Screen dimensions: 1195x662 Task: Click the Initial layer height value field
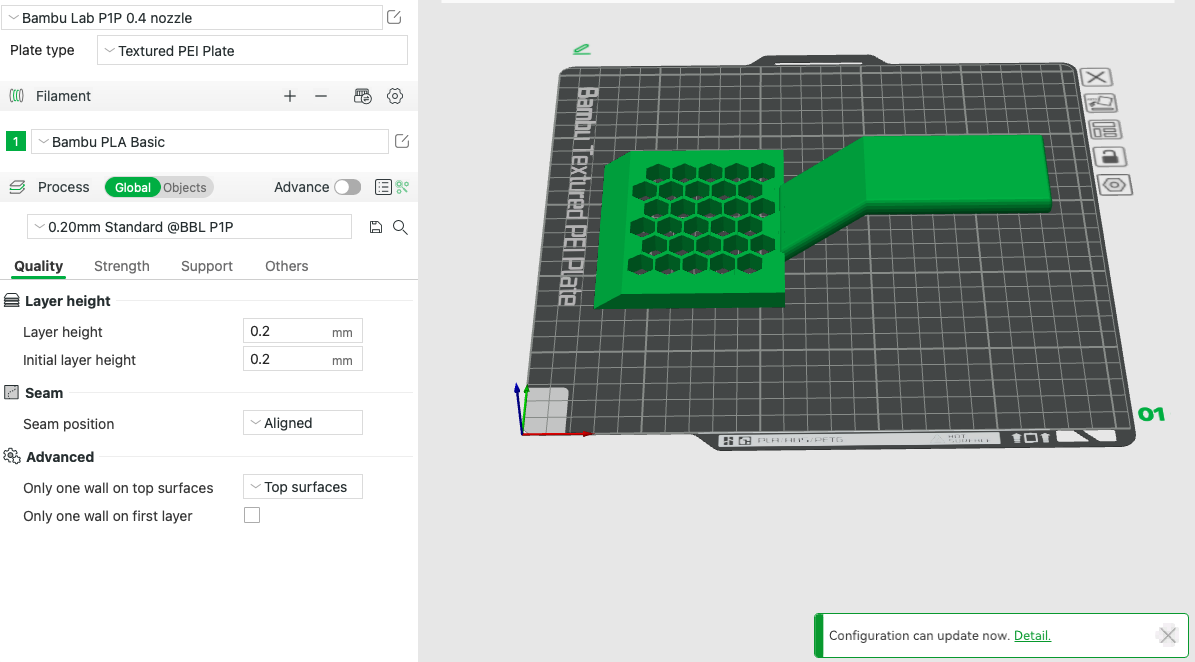click(303, 360)
